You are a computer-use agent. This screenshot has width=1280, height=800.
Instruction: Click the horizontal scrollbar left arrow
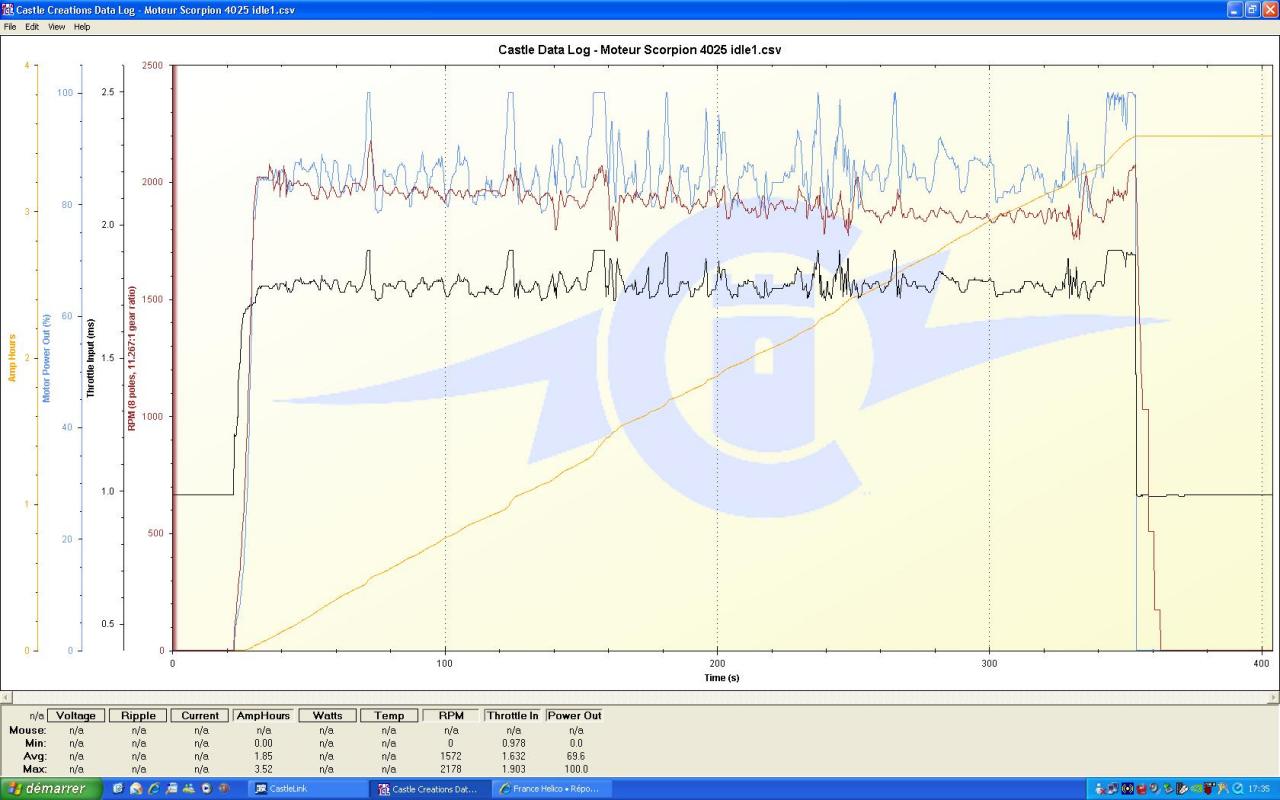(x=6, y=697)
